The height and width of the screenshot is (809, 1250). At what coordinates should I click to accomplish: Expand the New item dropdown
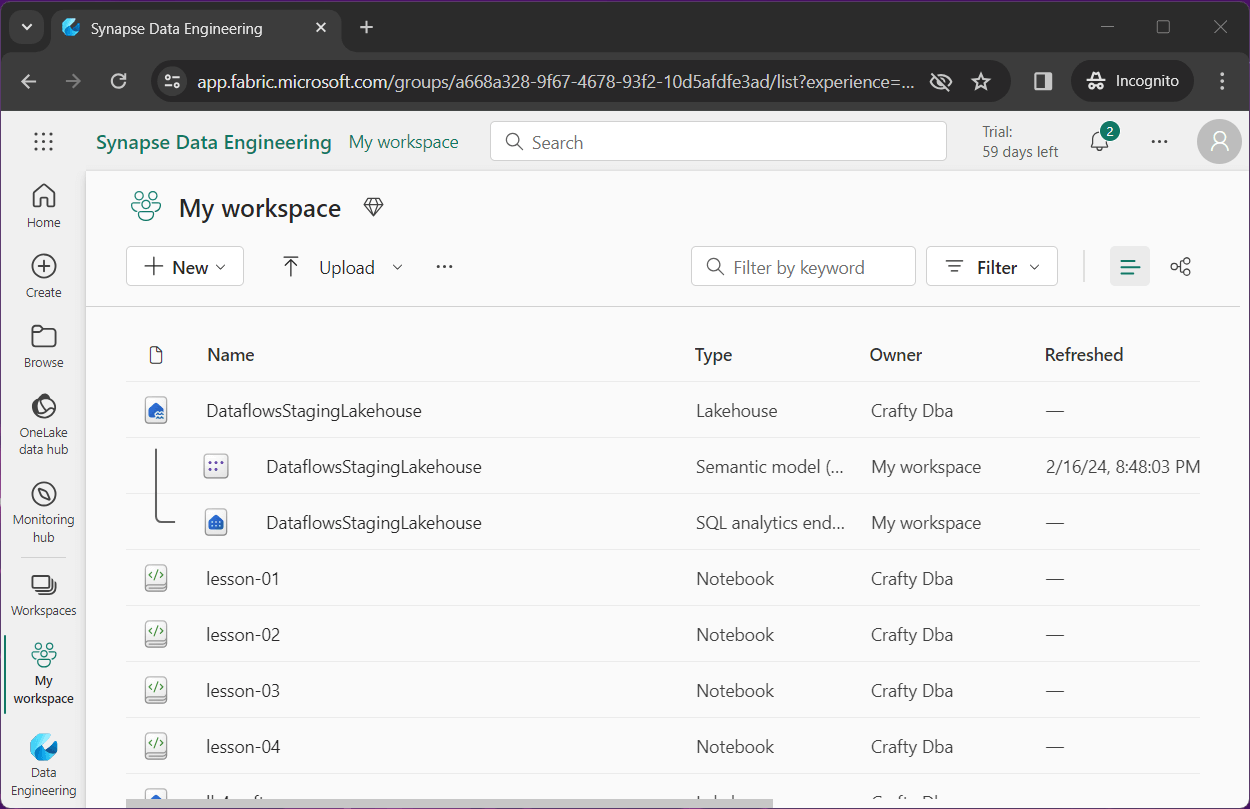(x=185, y=267)
